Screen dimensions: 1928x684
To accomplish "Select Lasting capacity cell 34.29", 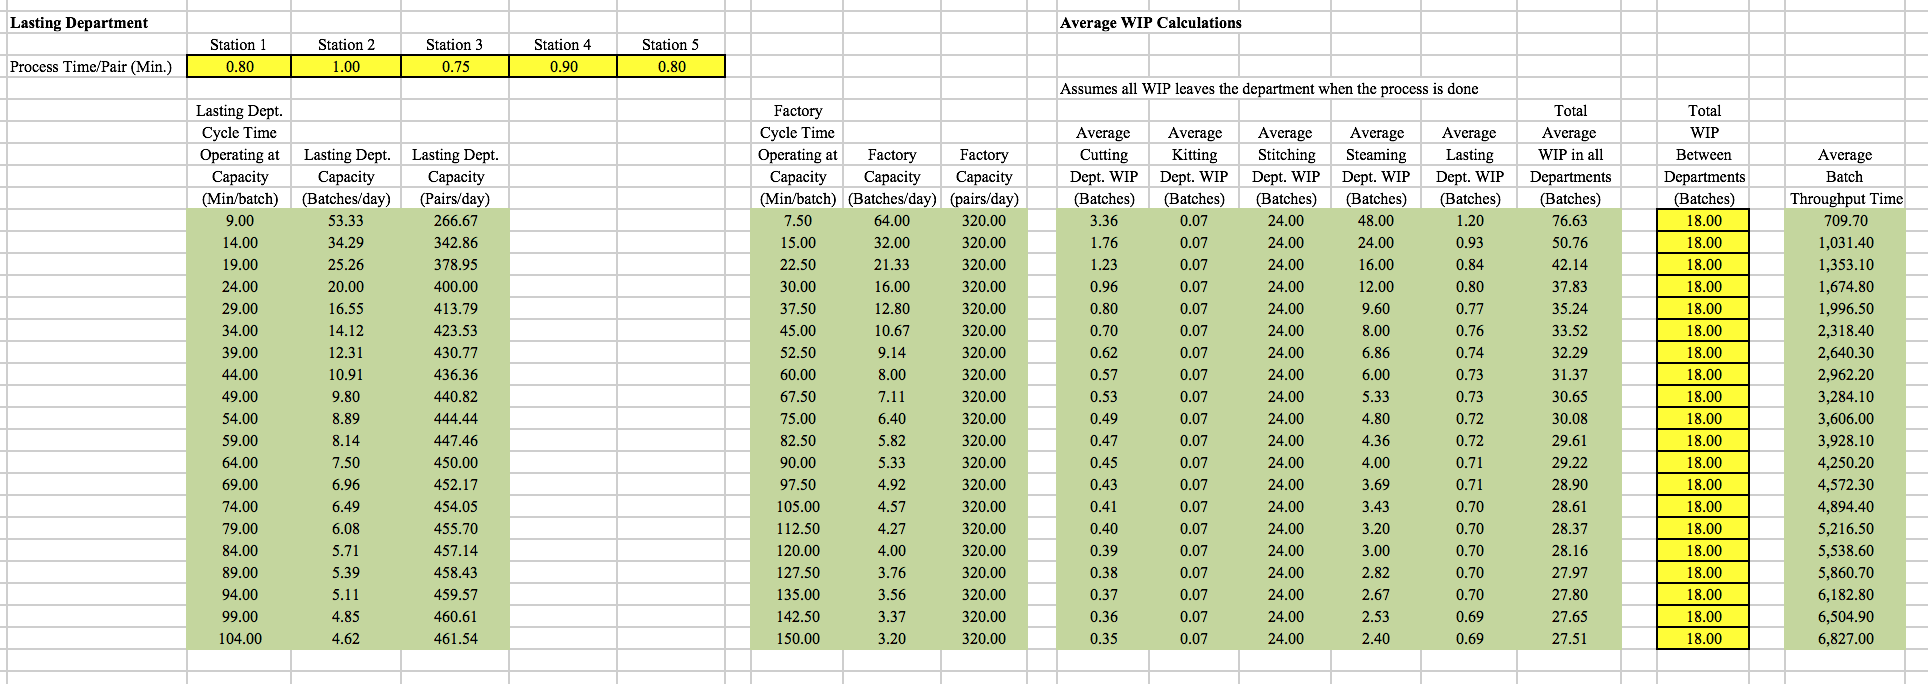I will pyautogui.click(x=346, y=242).
